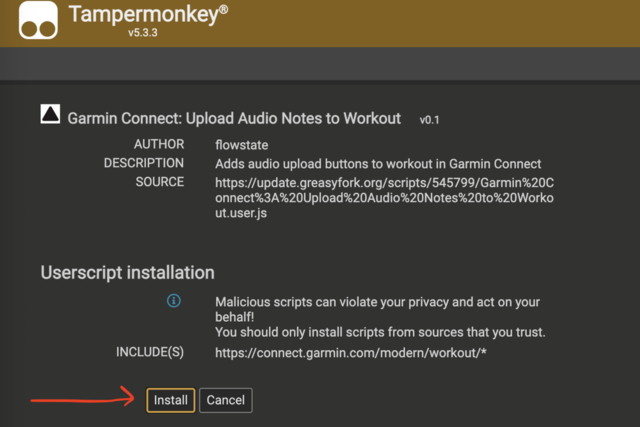Click the 'Userscript installation' heading
This screenshot has height=427, width=640.
[x=127, y=272]
